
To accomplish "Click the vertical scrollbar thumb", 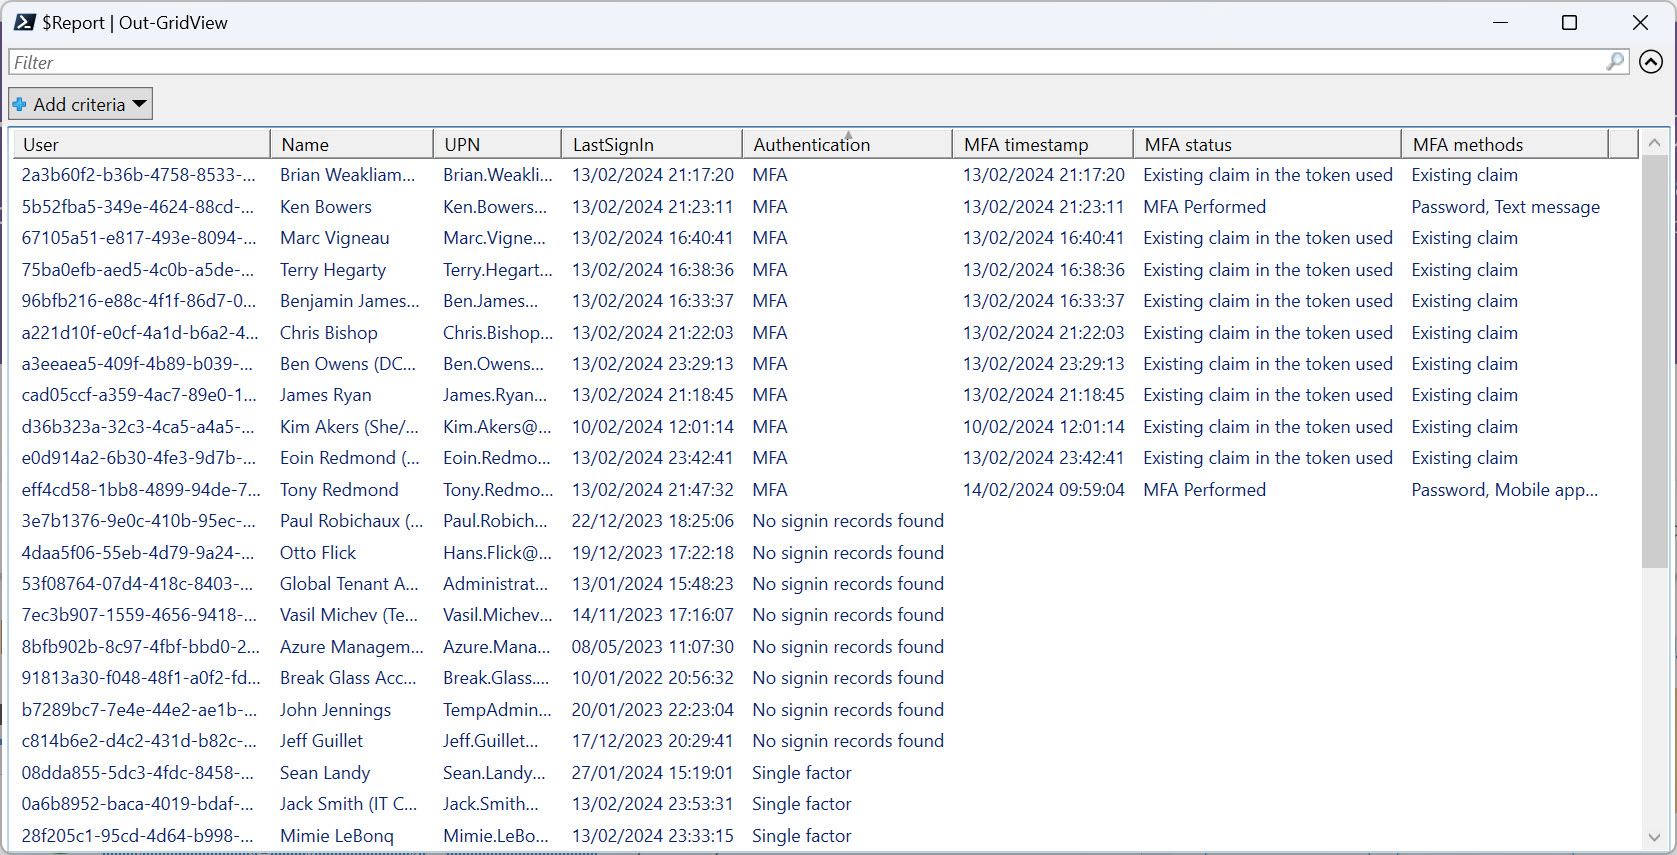I will click(1654, 360).
